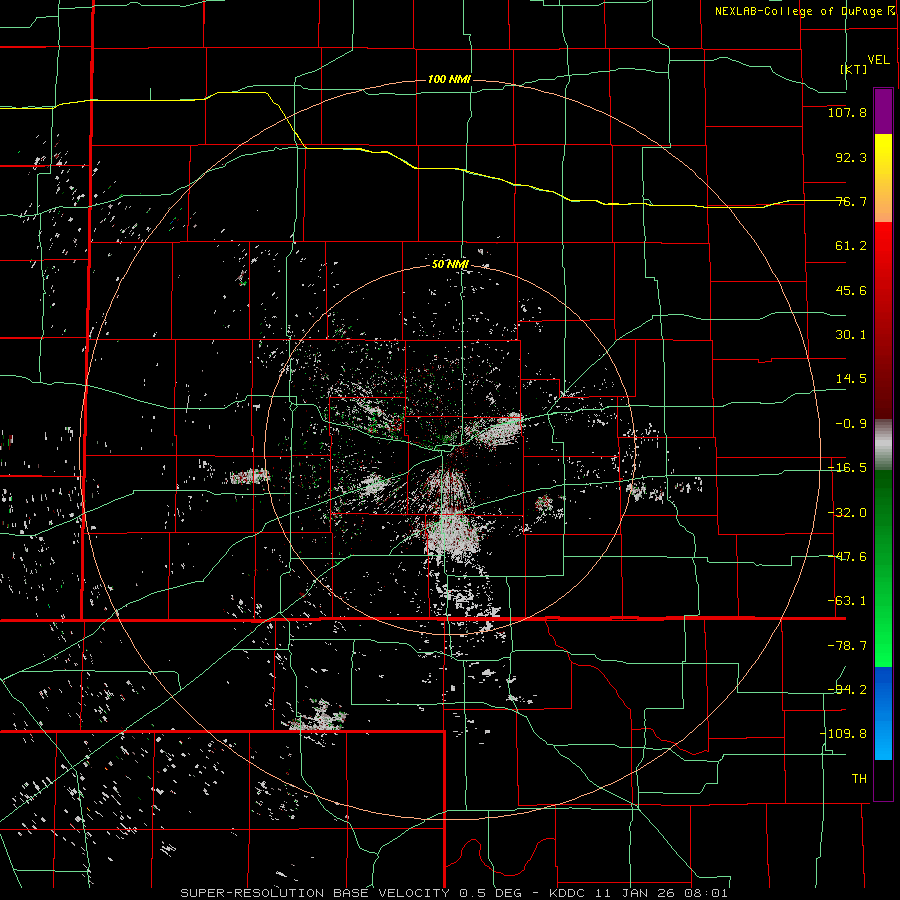Pick the gray zero-velocity segment of color bar
Viewport: 900px width, 900px height.
coord(883,444)
